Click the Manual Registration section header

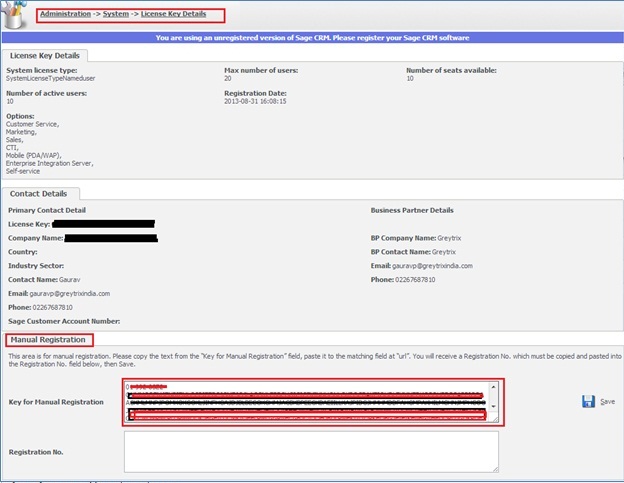click(48, 340)
